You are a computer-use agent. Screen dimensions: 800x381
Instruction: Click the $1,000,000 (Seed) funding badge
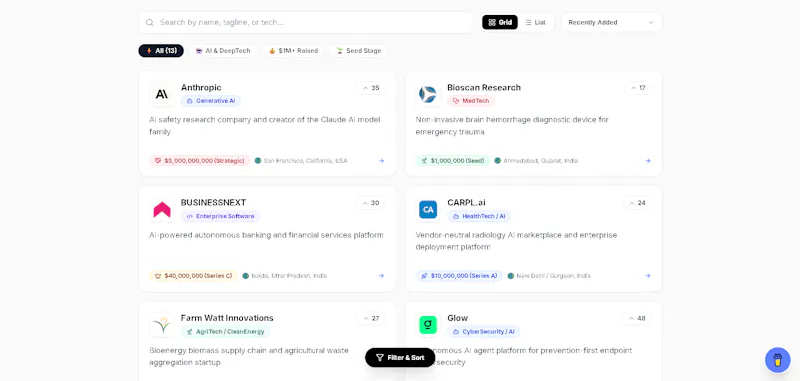[453, 161]
